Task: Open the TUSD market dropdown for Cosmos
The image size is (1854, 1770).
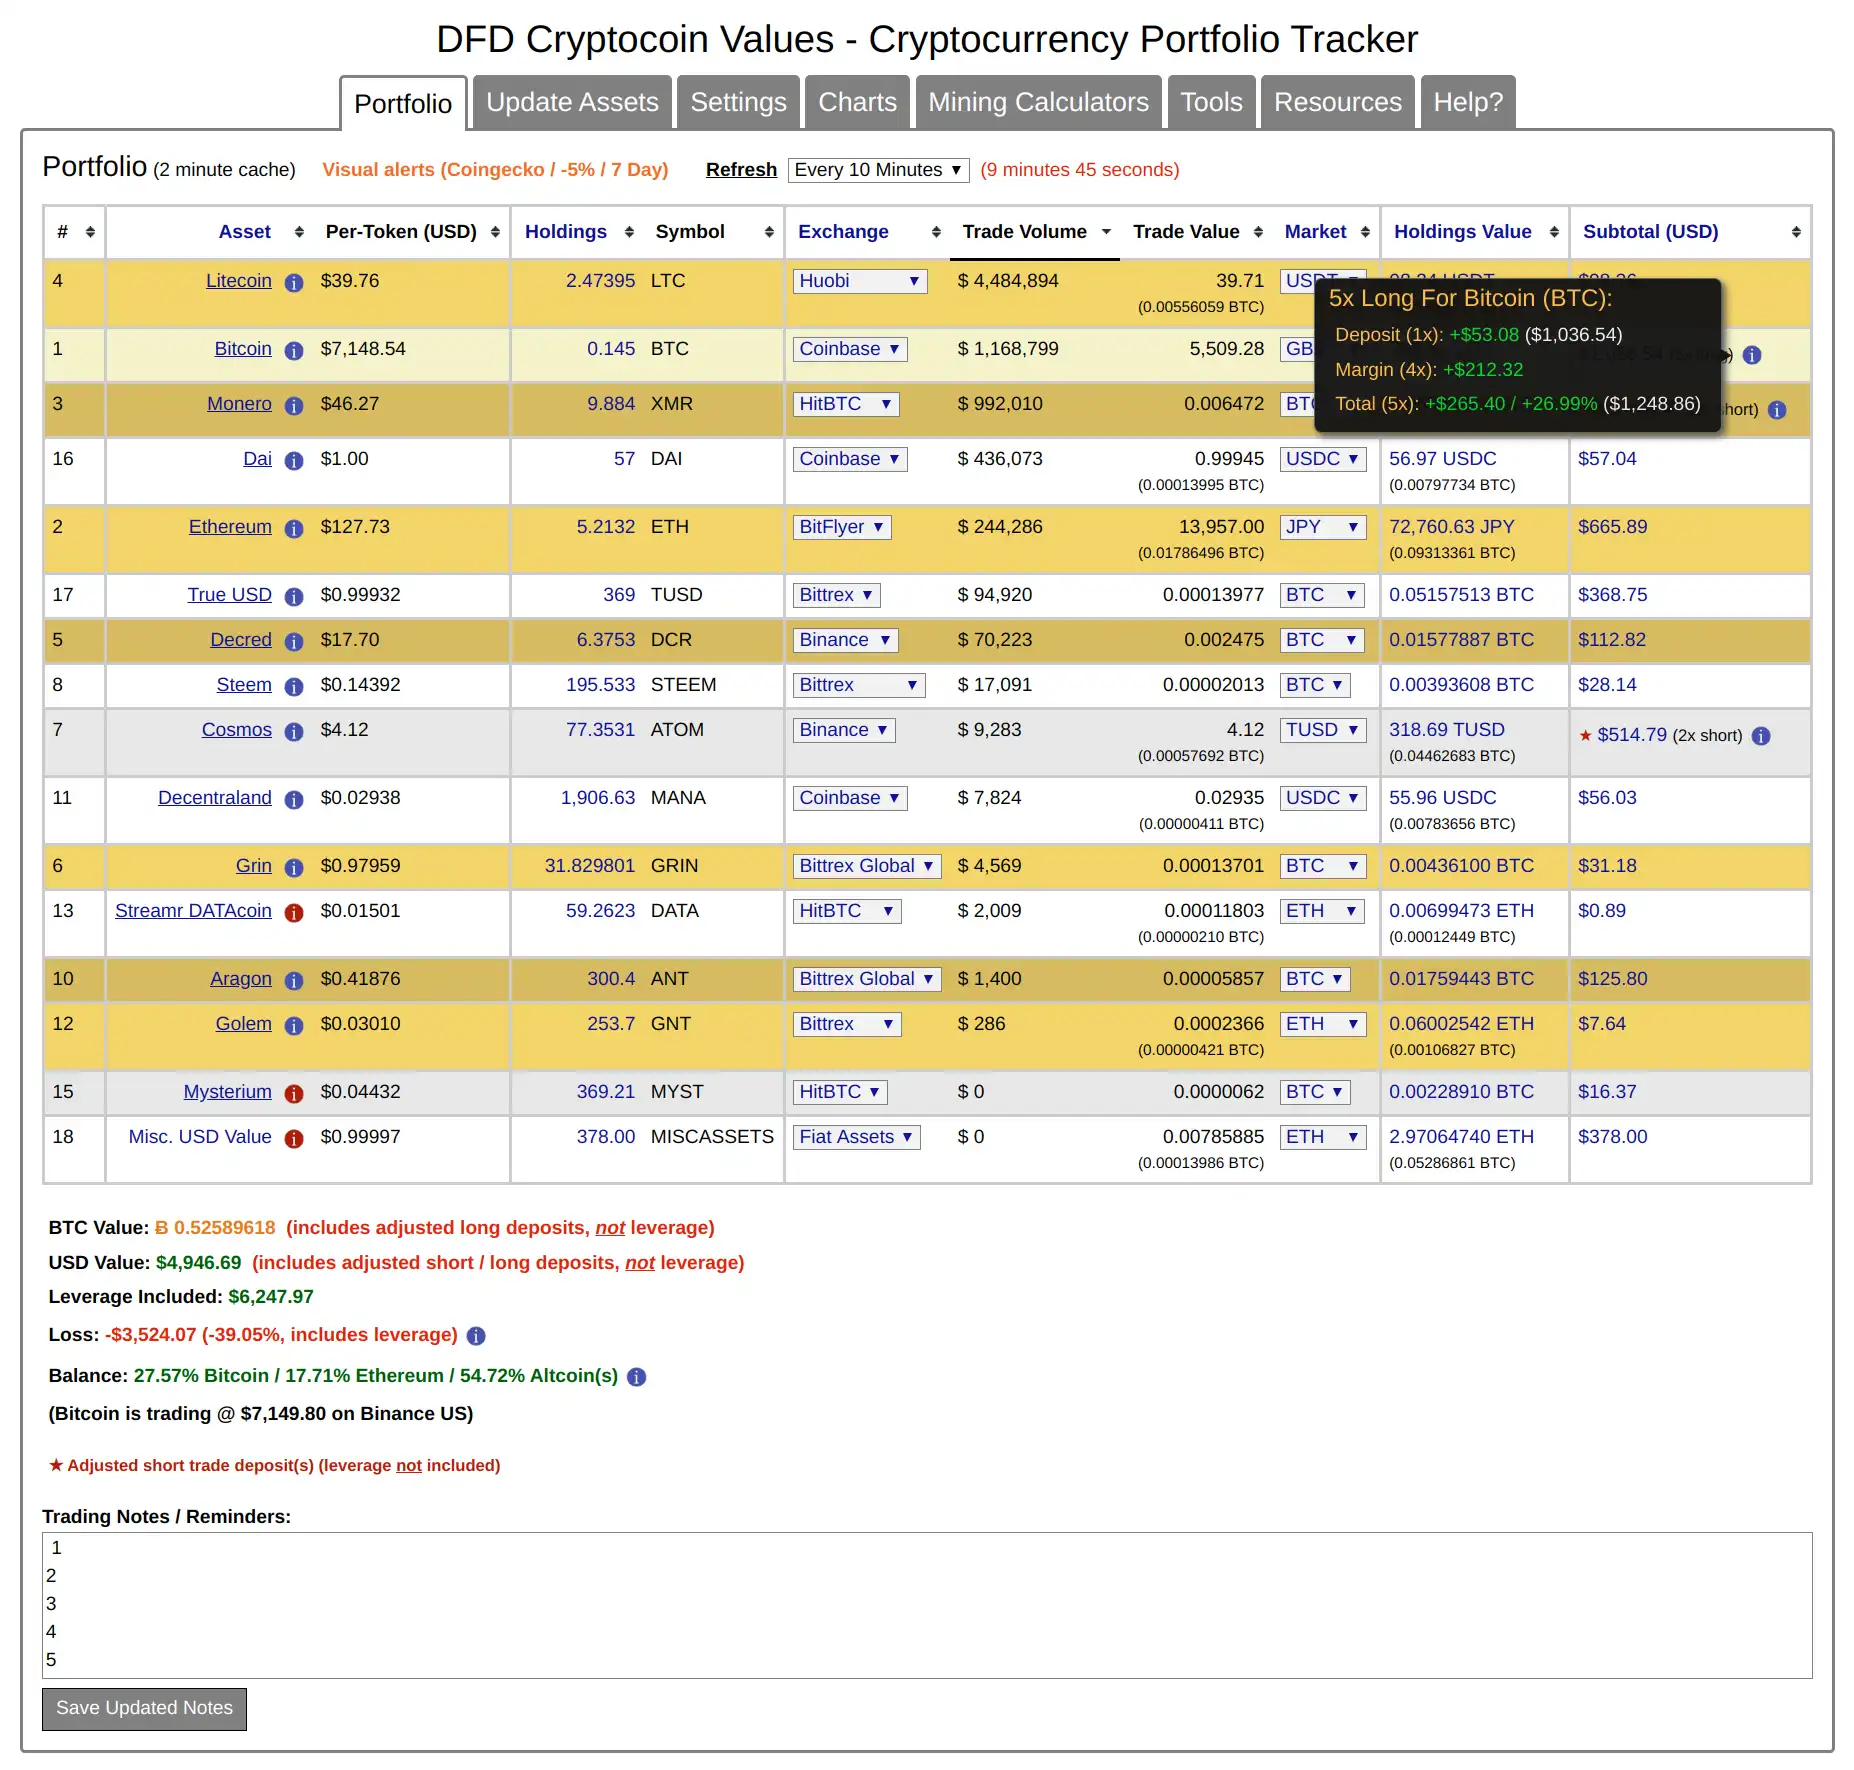Action: click(x=1323, y=730)
